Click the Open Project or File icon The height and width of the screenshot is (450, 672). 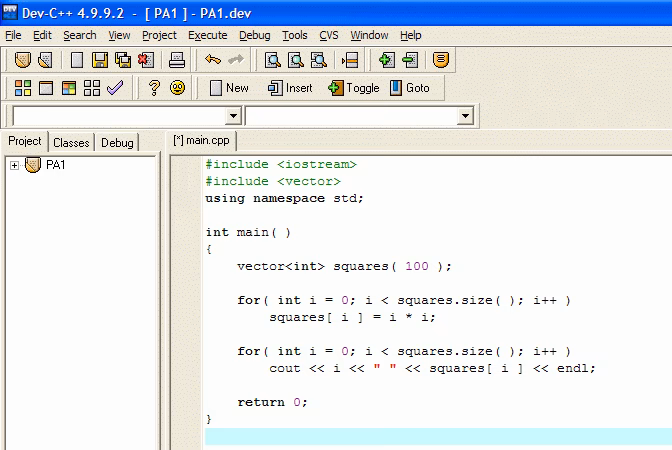[x=45, y=60]
